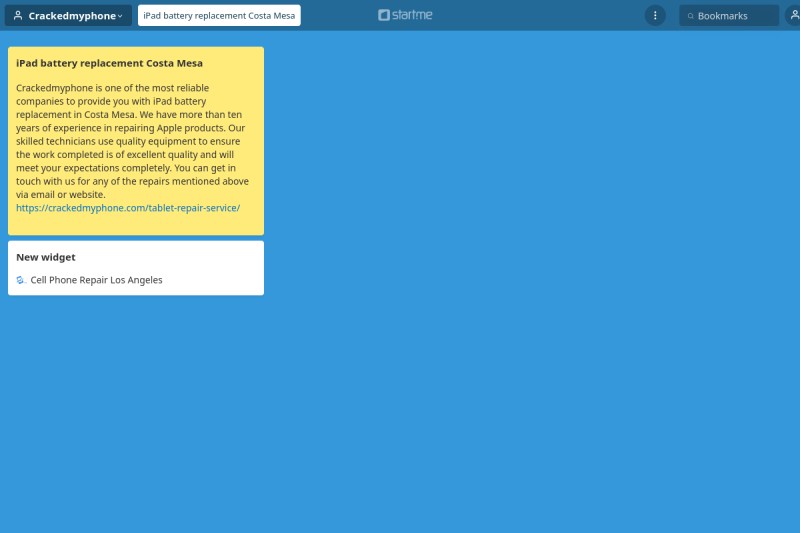Screen dimensions: 800x533
Task: Click the Cell Phone Repair bookmark favicon
Action: click(20, 280)
